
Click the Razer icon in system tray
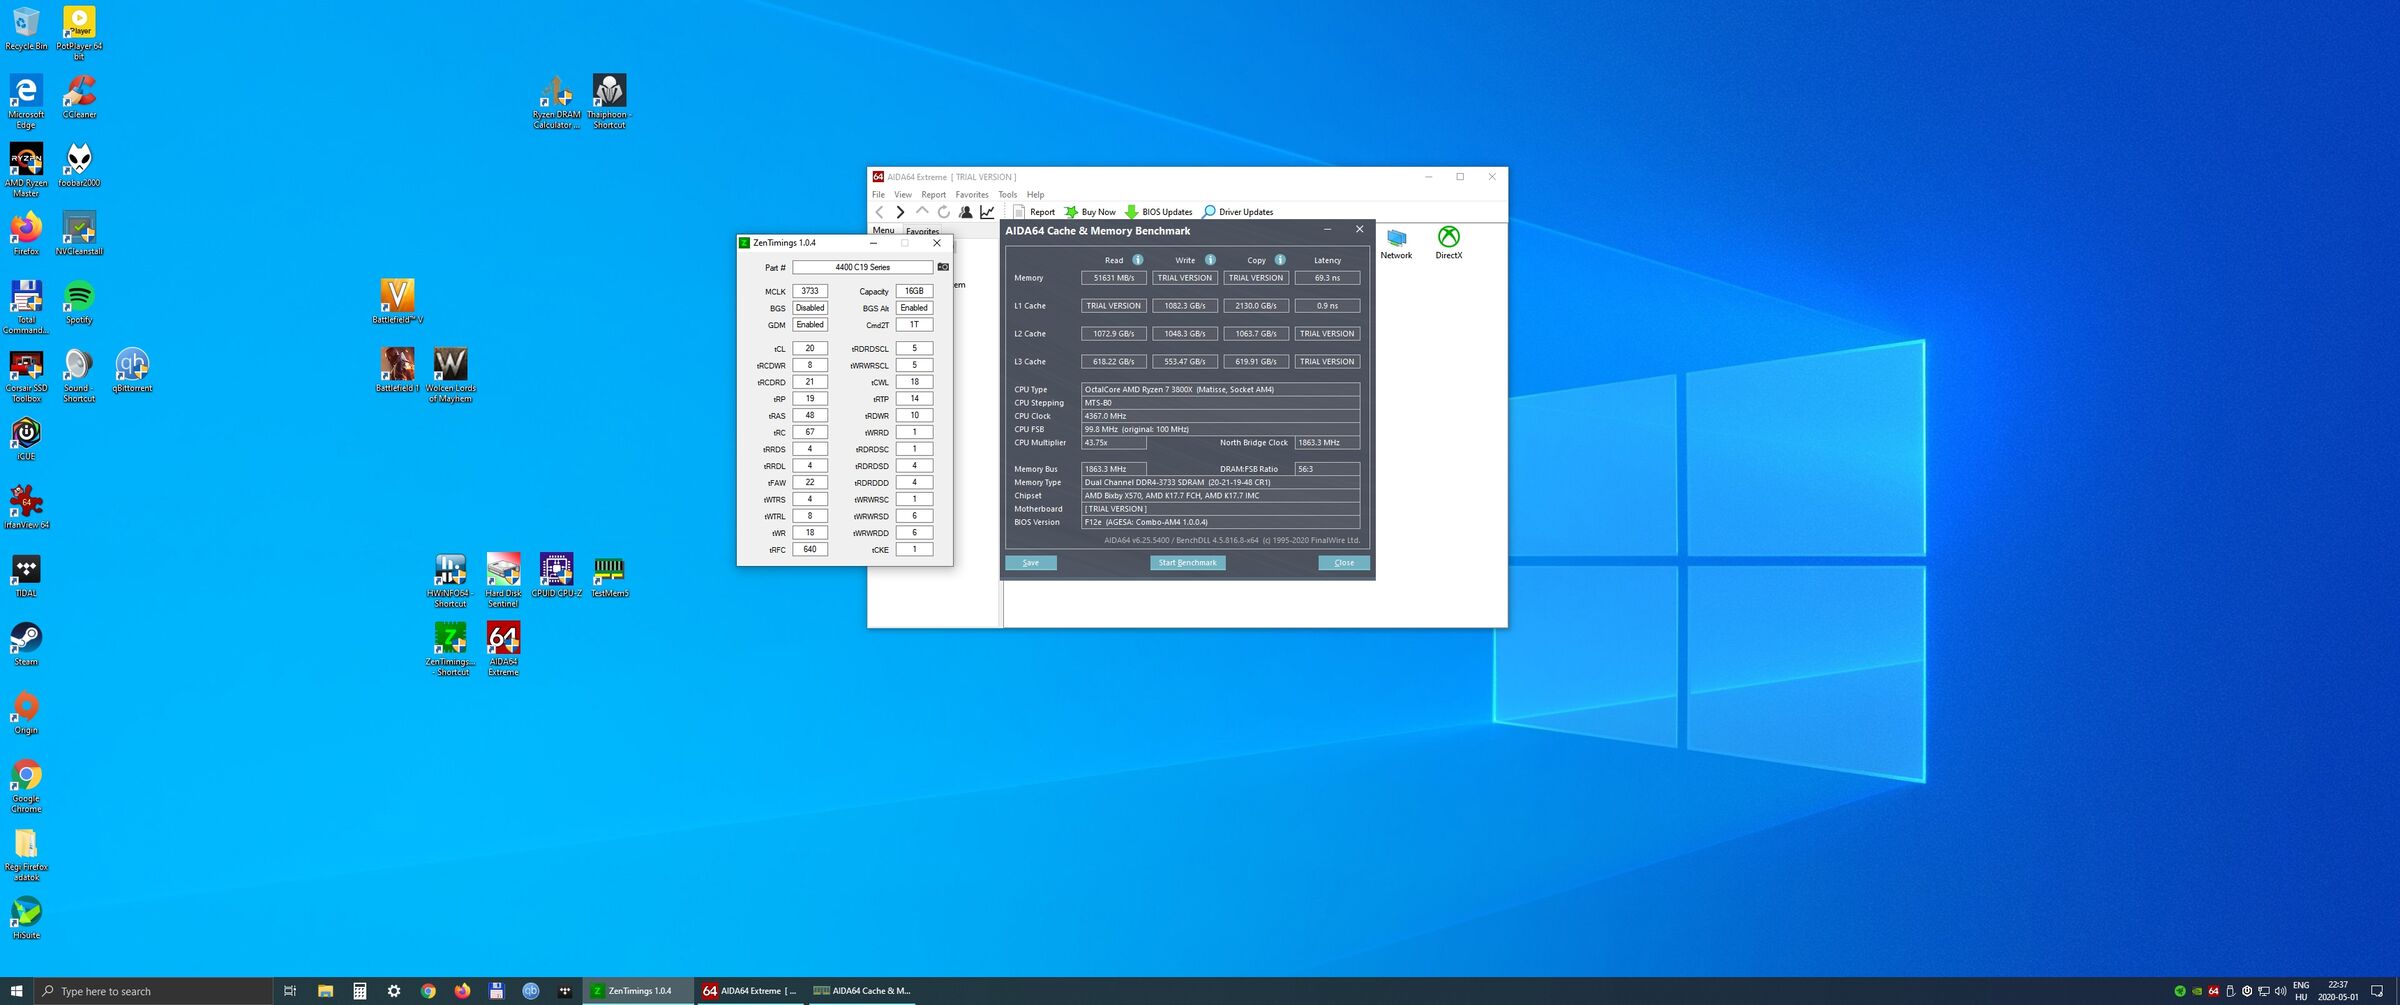coord(2180,991)
